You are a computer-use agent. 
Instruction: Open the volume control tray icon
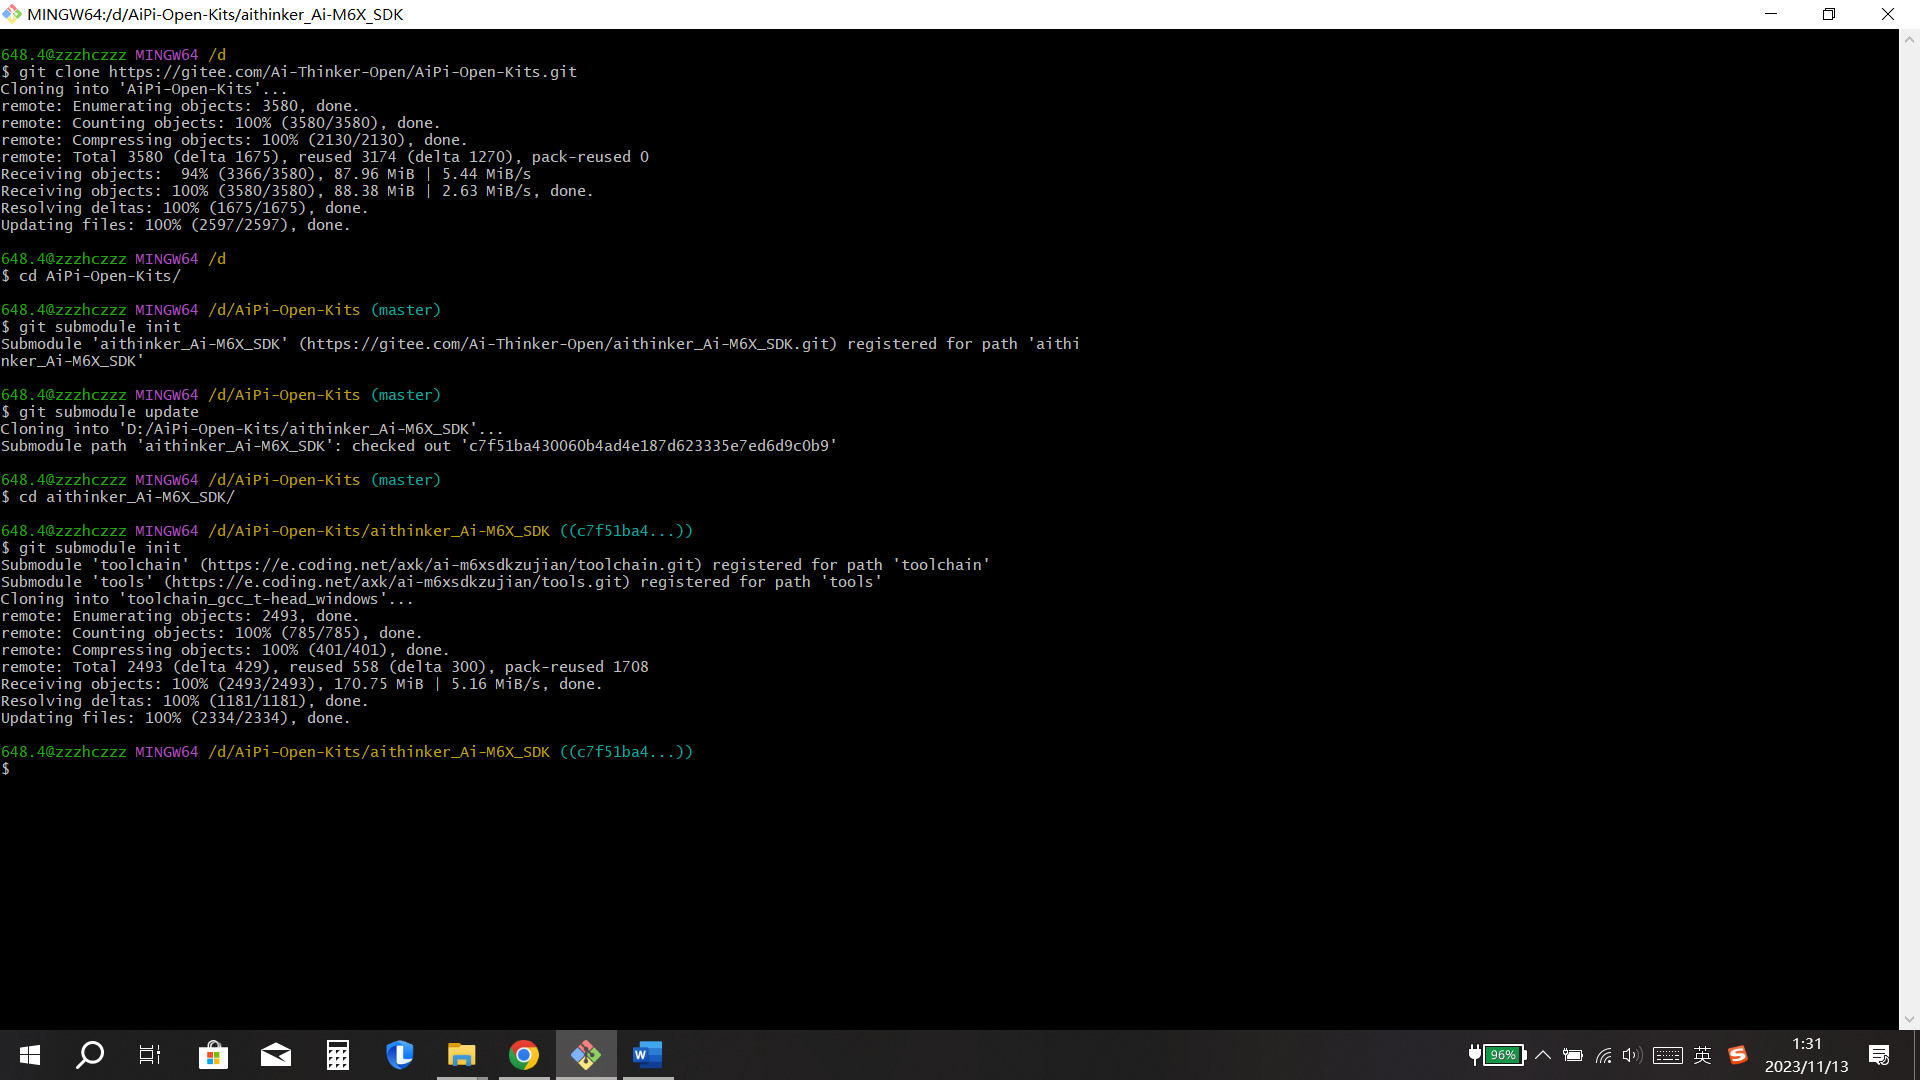[x=1632, y=1055]
